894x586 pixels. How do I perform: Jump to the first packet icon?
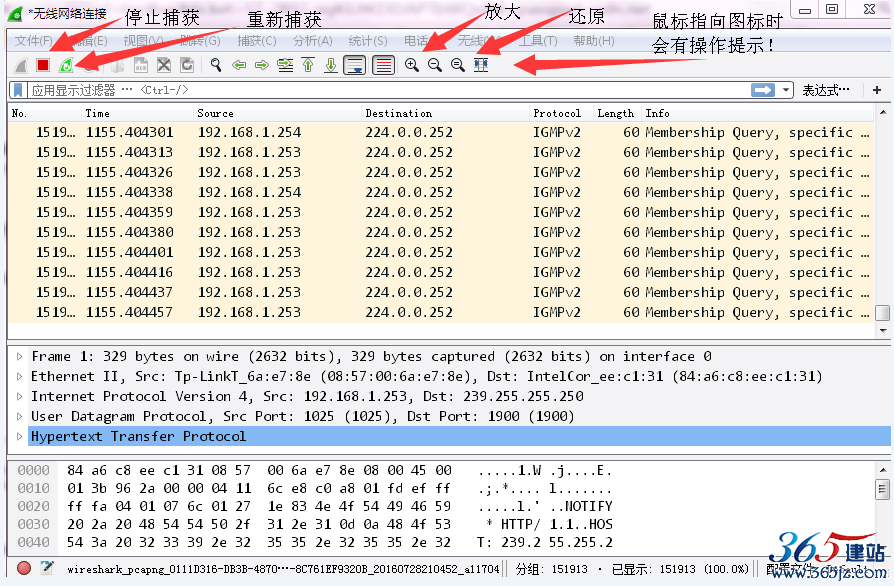[308, 65]
